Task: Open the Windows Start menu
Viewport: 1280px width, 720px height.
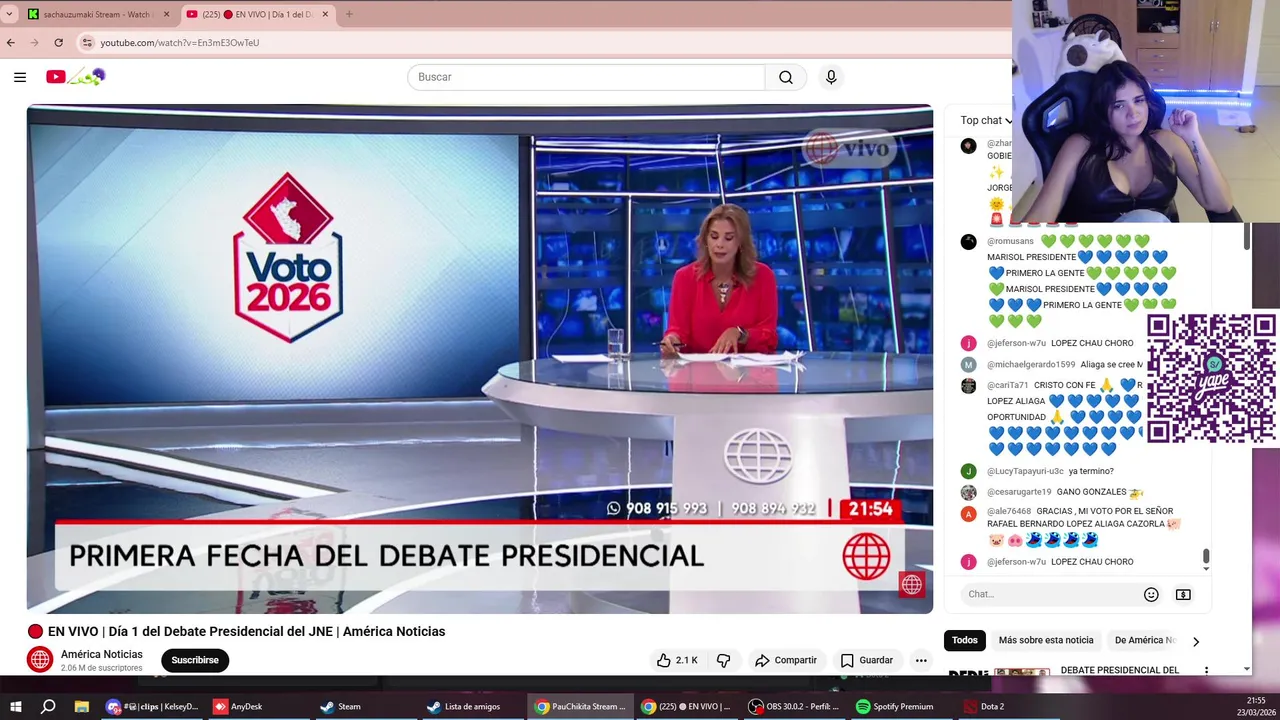Action: [15, 706]
